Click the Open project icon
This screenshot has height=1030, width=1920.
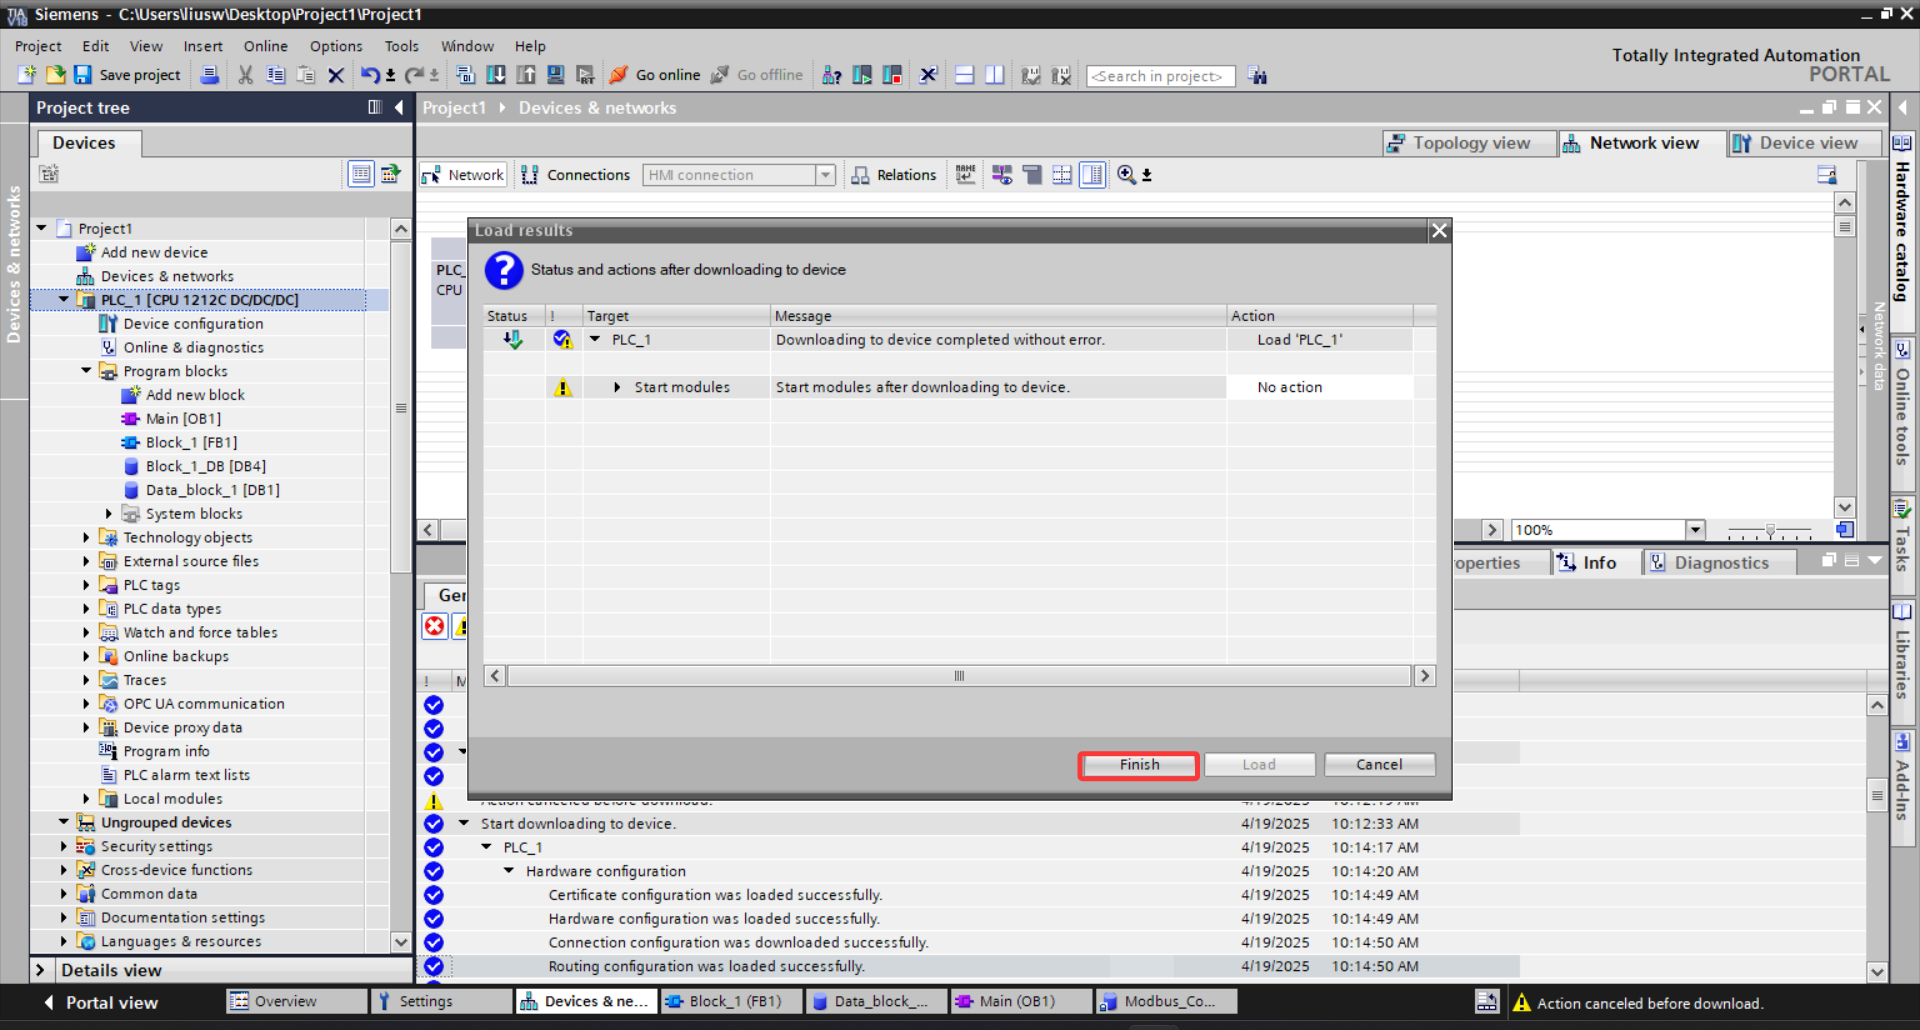(x=55, y=75)
